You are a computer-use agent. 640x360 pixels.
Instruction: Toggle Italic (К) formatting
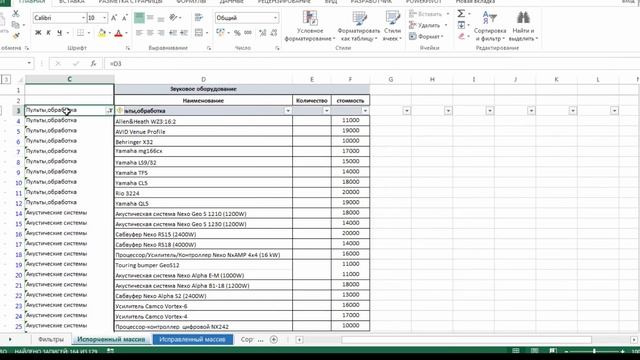coord(49,33)
